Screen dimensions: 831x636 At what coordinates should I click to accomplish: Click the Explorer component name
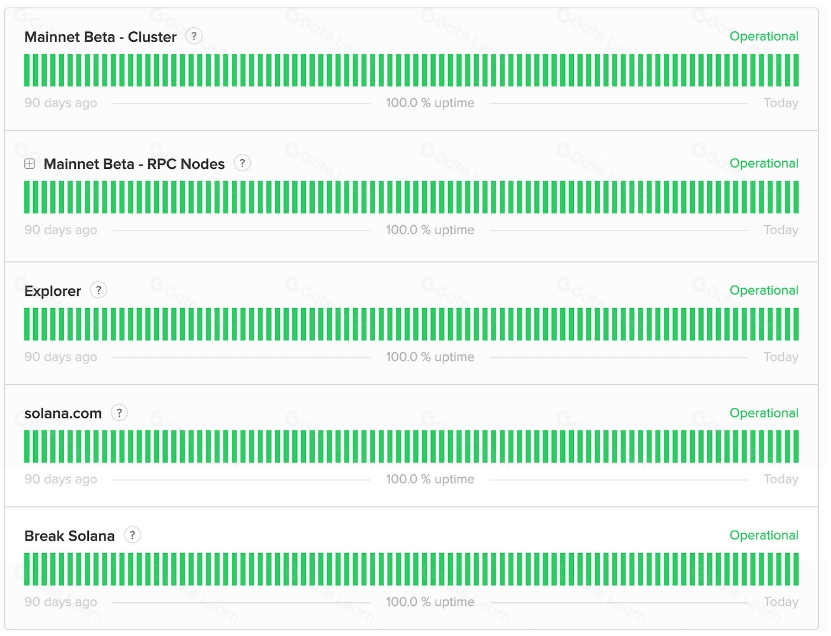[52, 291]
